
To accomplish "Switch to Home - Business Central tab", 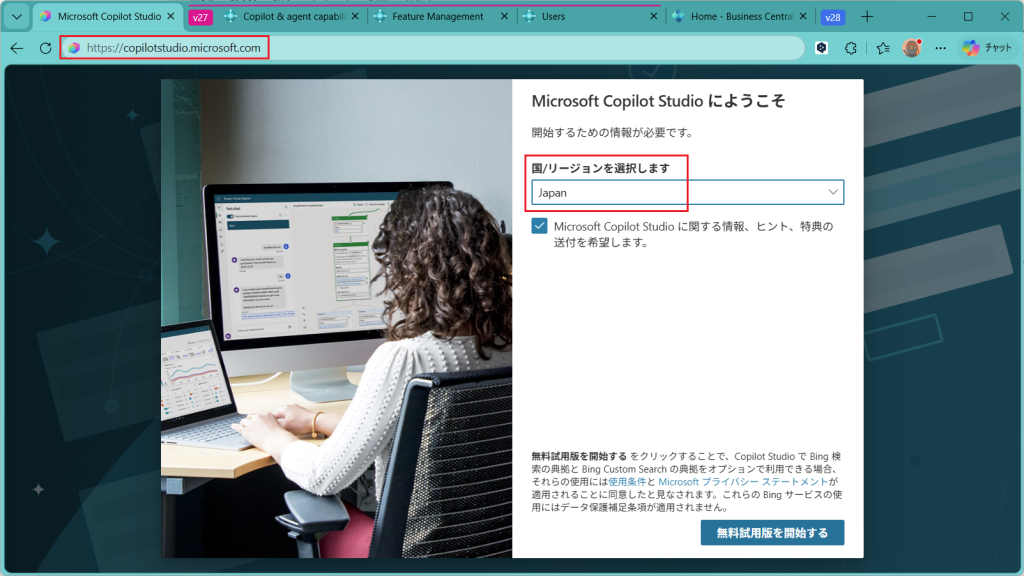I will click(733, 17).
